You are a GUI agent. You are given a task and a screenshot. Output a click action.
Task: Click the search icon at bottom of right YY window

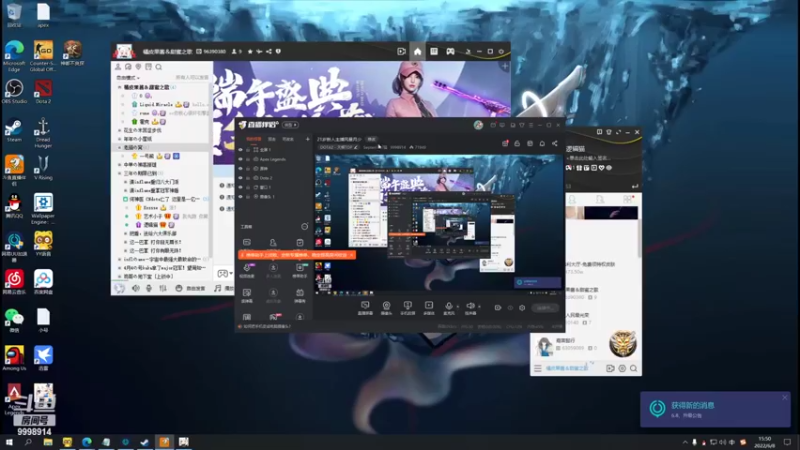[x=634, y=368]
